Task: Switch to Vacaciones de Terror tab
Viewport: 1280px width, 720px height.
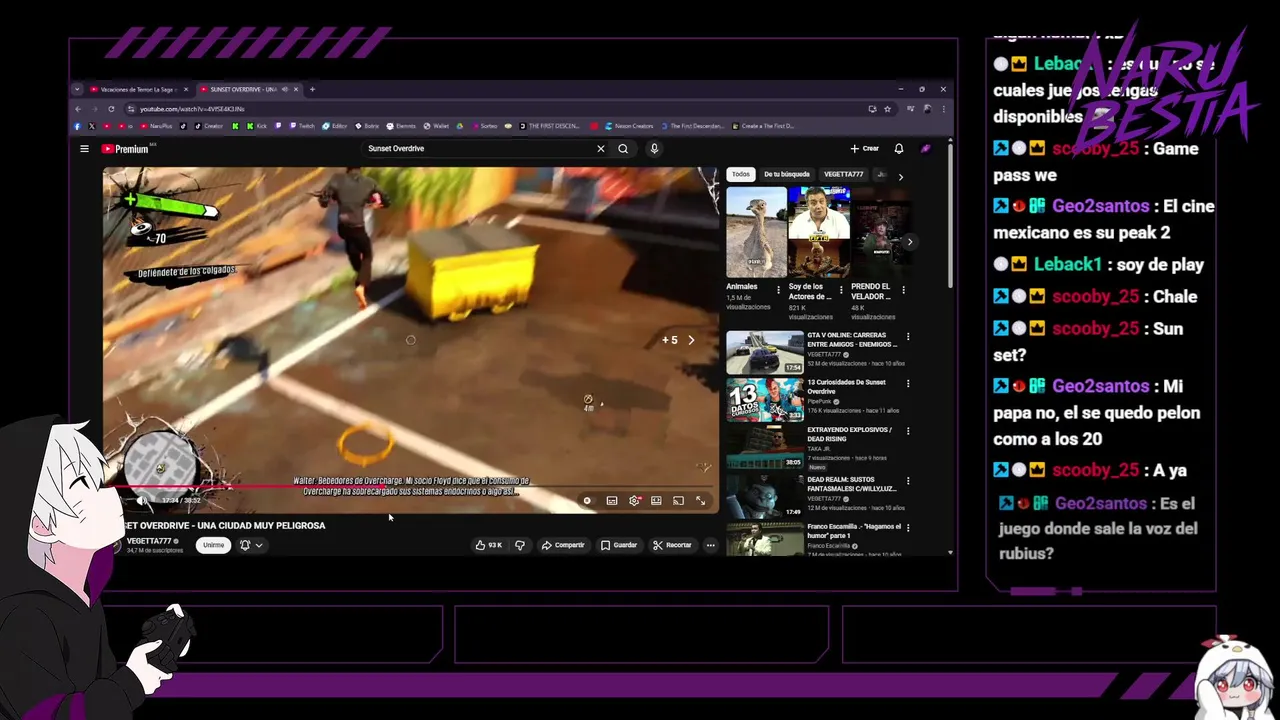Action: 138,89
